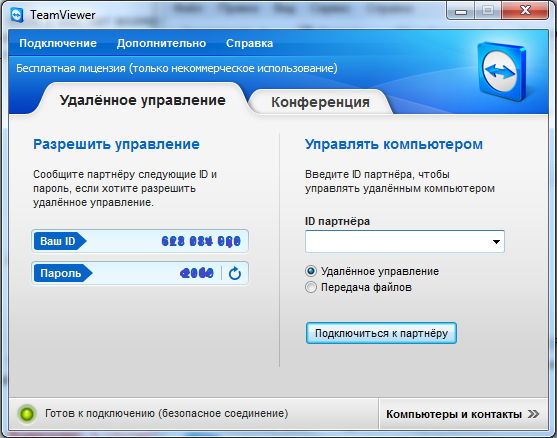This screenshot has height=438, width=557.
Task: Click the Подключиться к партнёру button
Action: pos(381,333)
